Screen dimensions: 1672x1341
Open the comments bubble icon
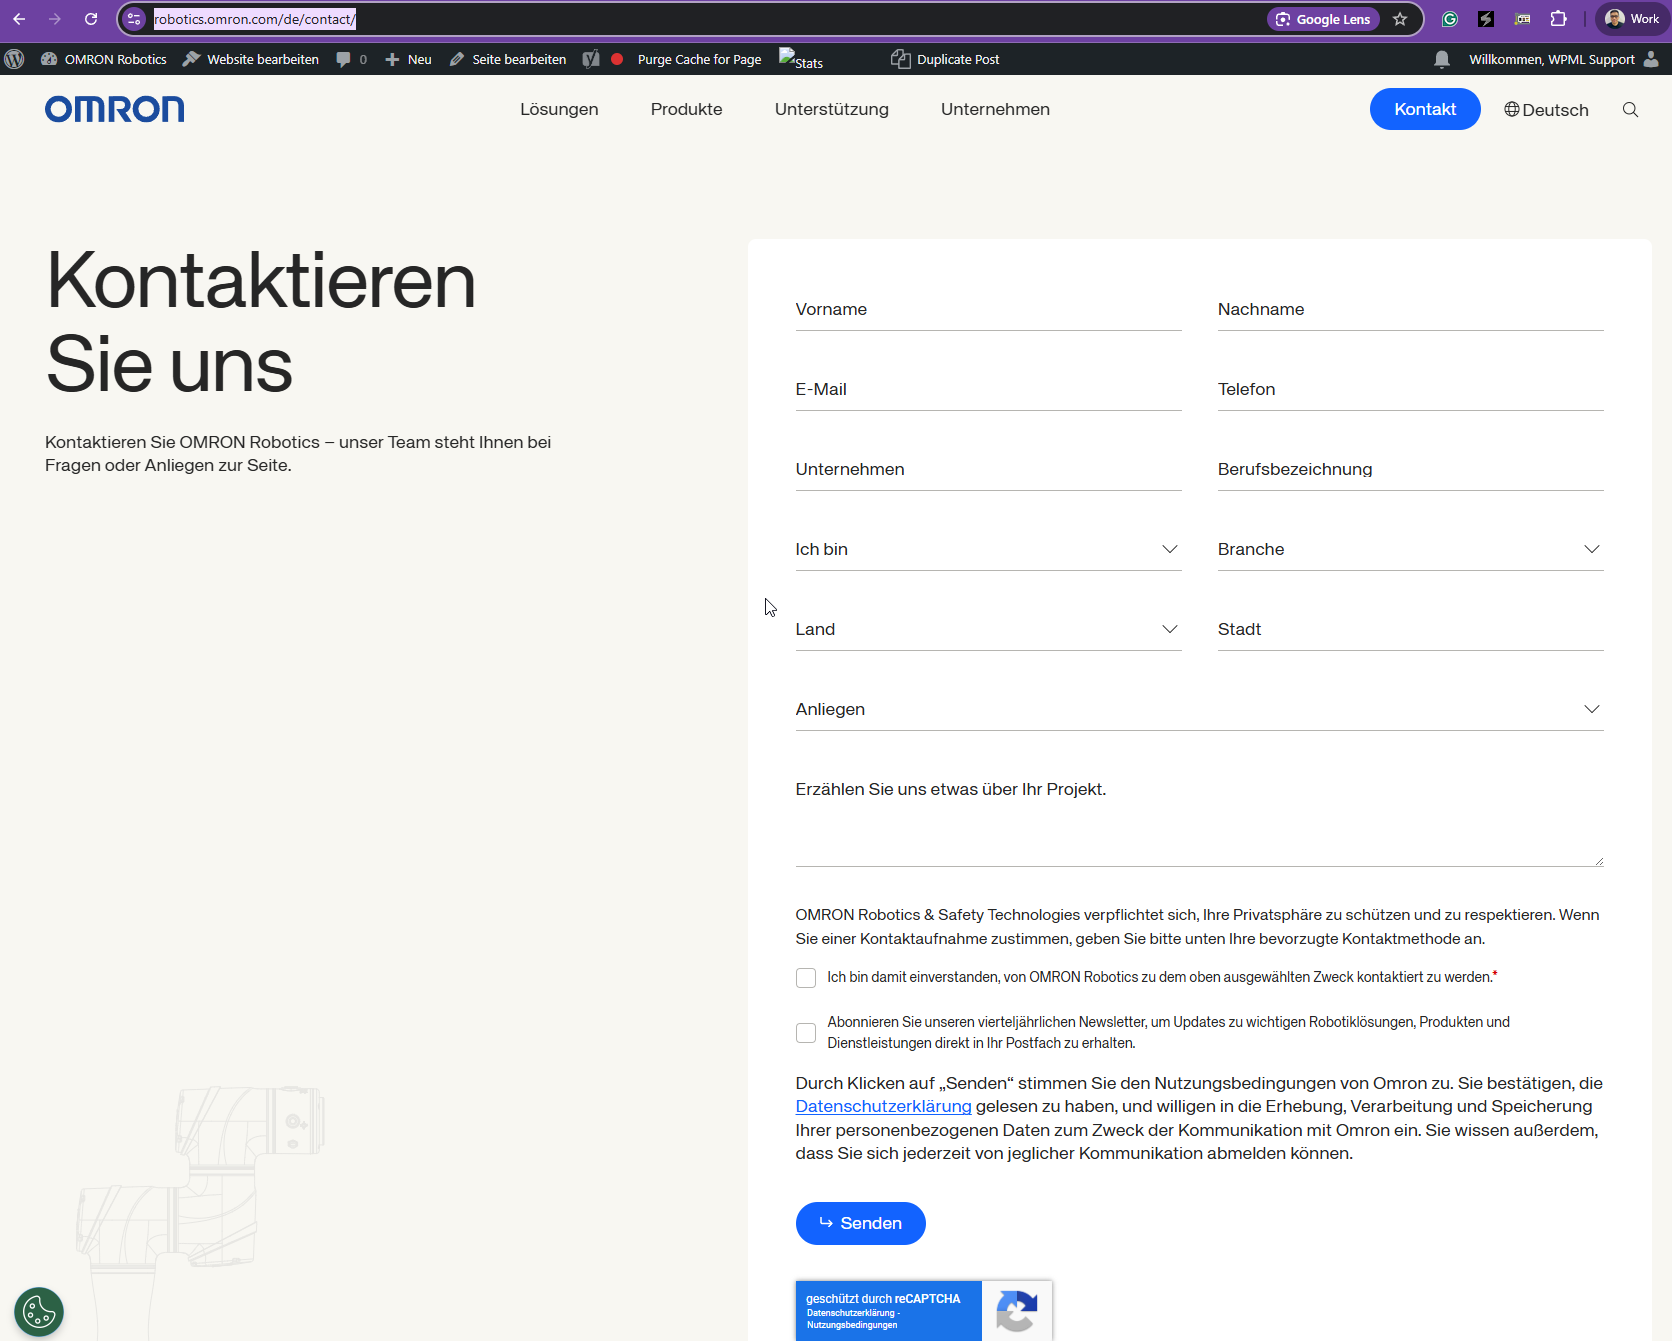click(351, 59)
